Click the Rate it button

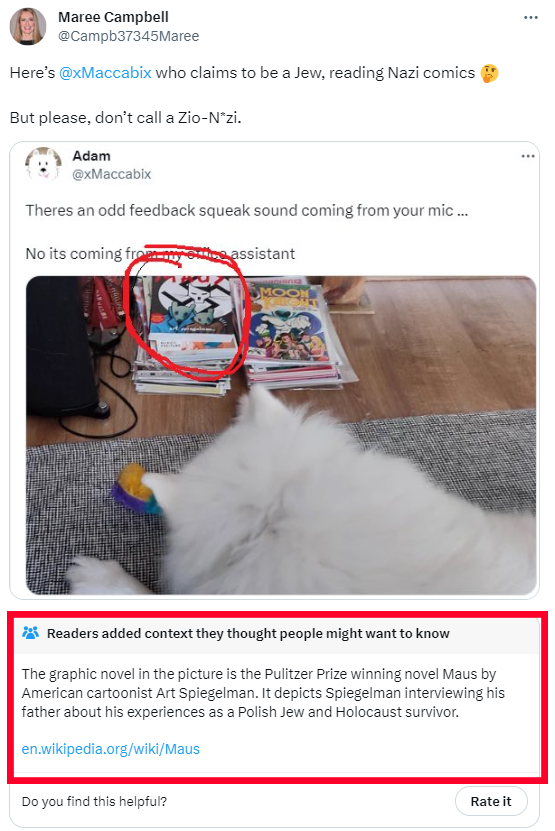point(491,801)
